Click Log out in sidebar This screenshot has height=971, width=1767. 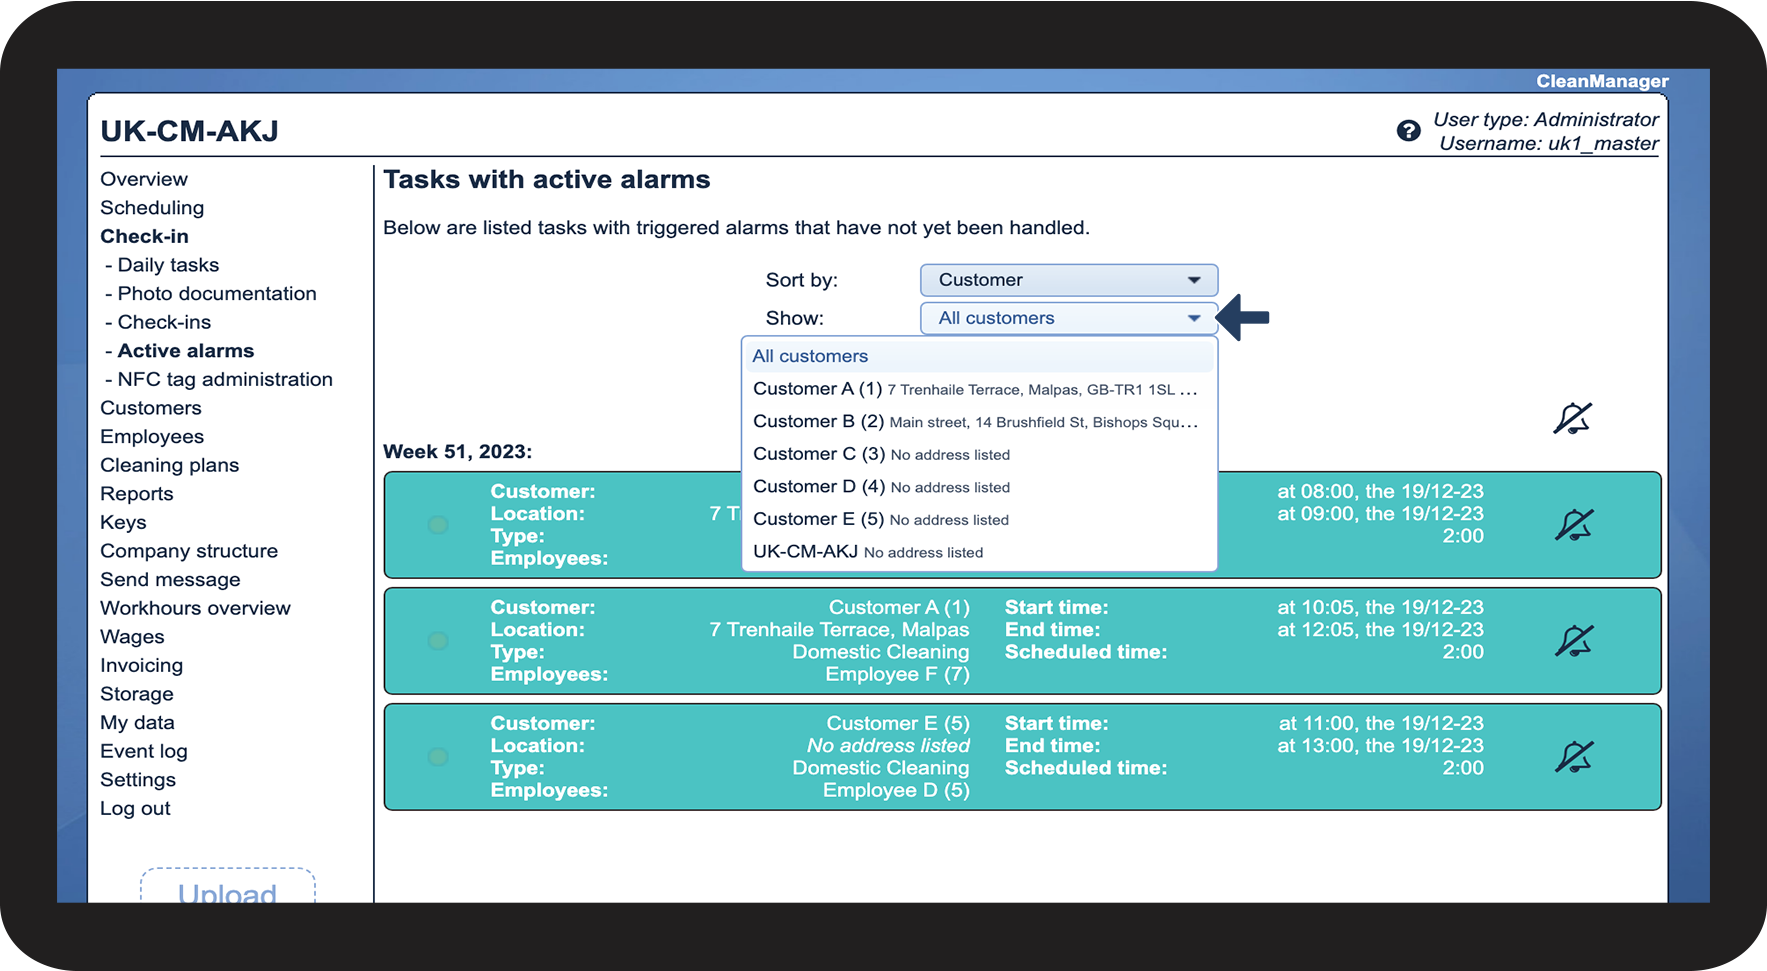point(135,809)
